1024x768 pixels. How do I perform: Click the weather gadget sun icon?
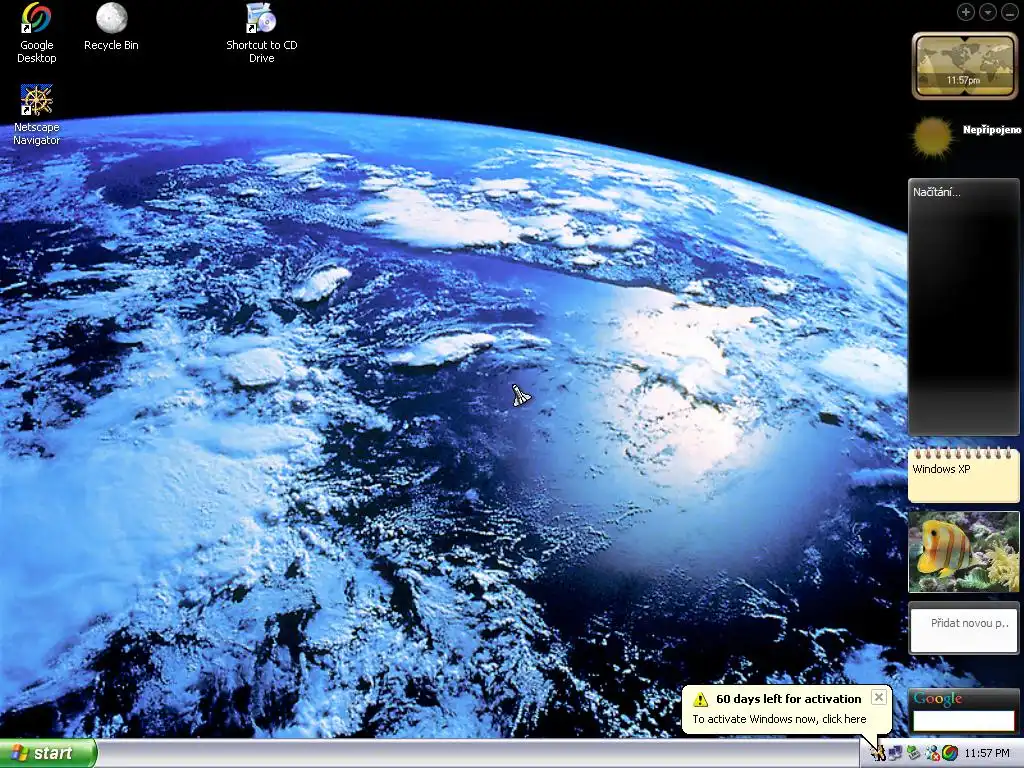[x=933, y=137]
